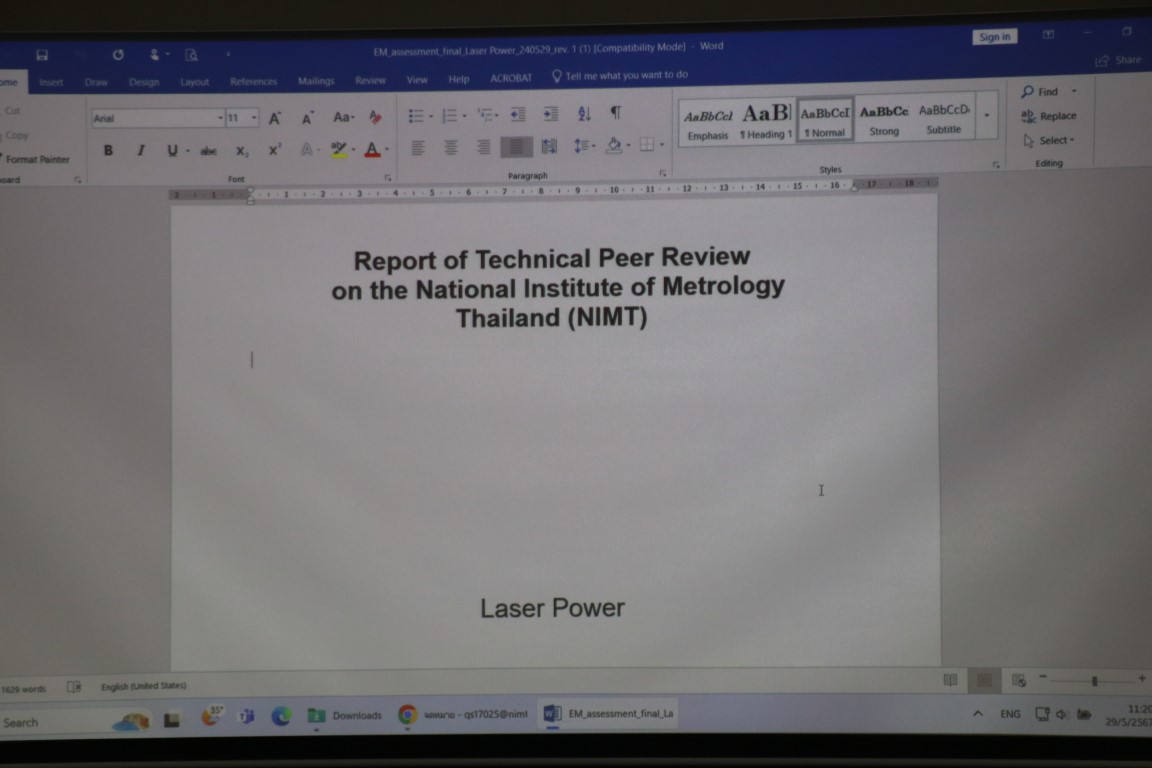The image size is (1152, 768).
Task: Click the Sign in button
Action: (x=994, y=37)
